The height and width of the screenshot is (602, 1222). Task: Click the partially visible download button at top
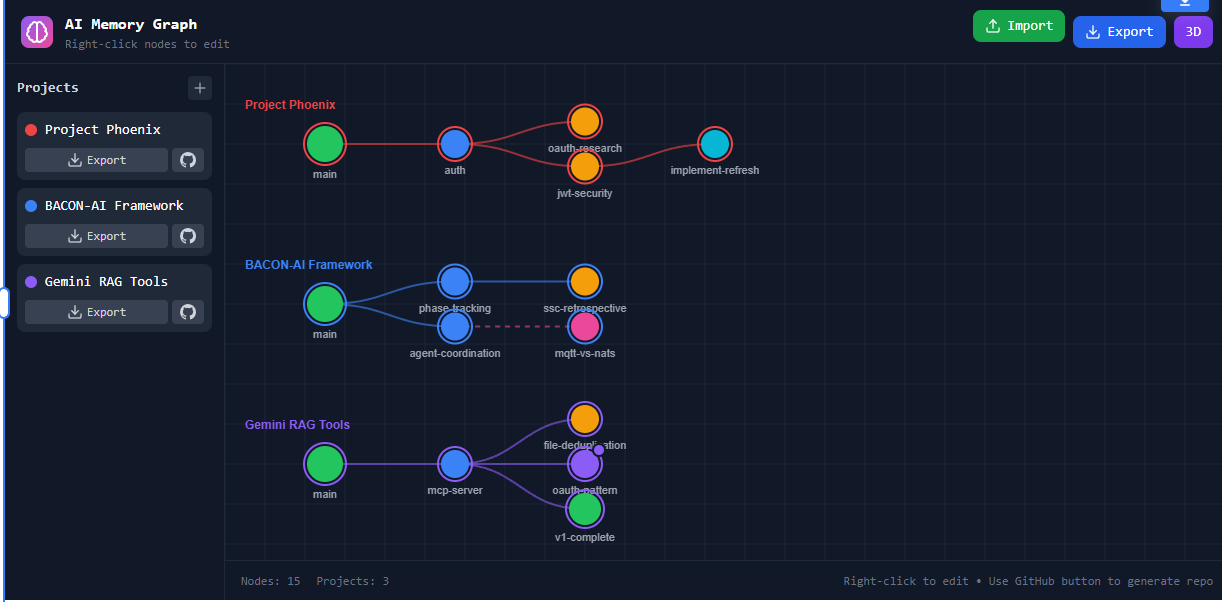click(1185, 5)
